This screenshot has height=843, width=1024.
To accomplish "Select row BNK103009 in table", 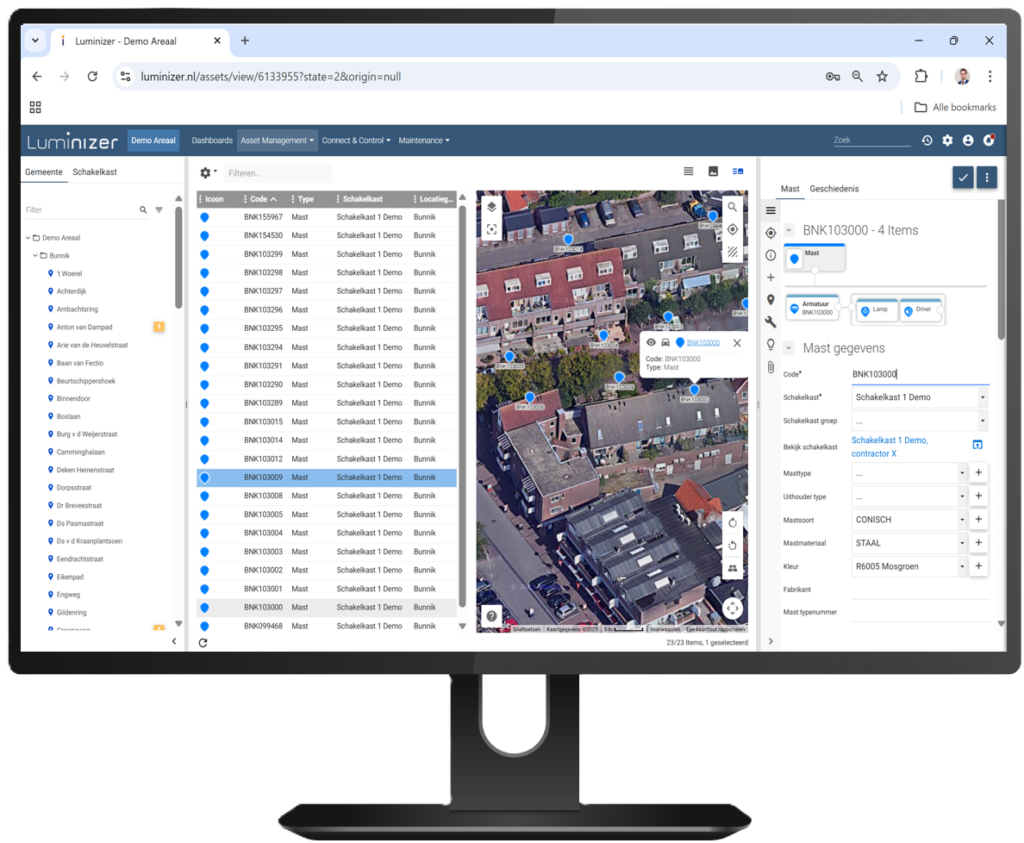I will (x=327, y=477).
